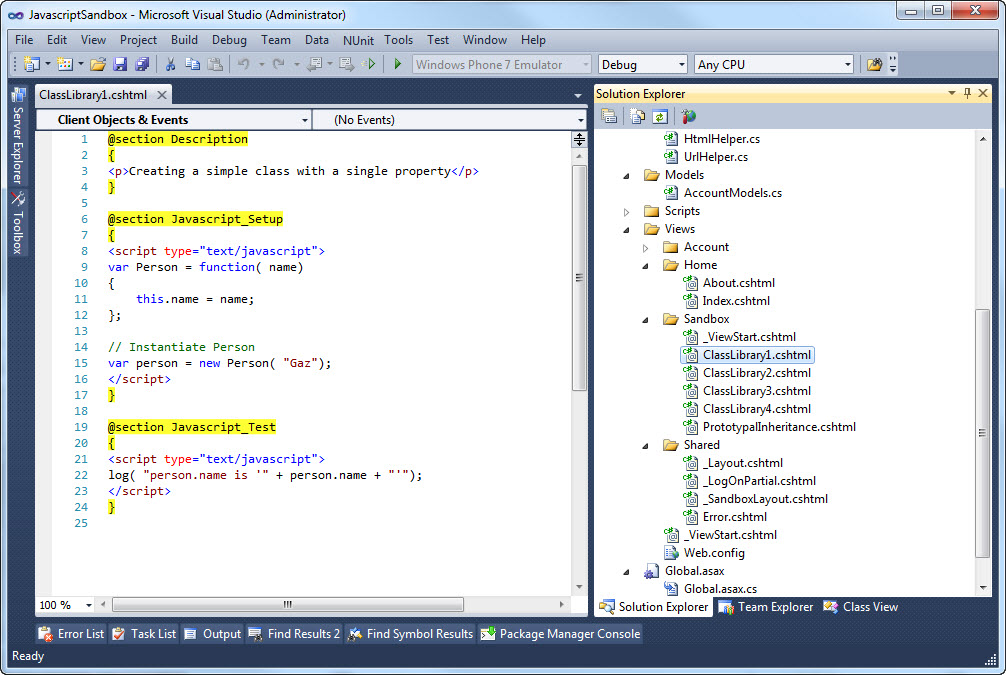Select ClassLibrary2.cshtml in Solution Explorer

756,373
